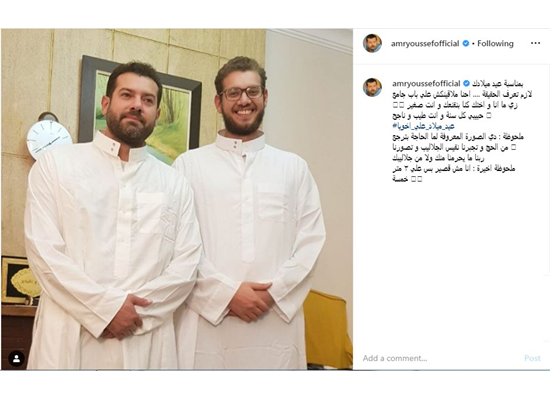Click the first line of Arabic caption
The image size is (550, 400).
tap(497, 84)
